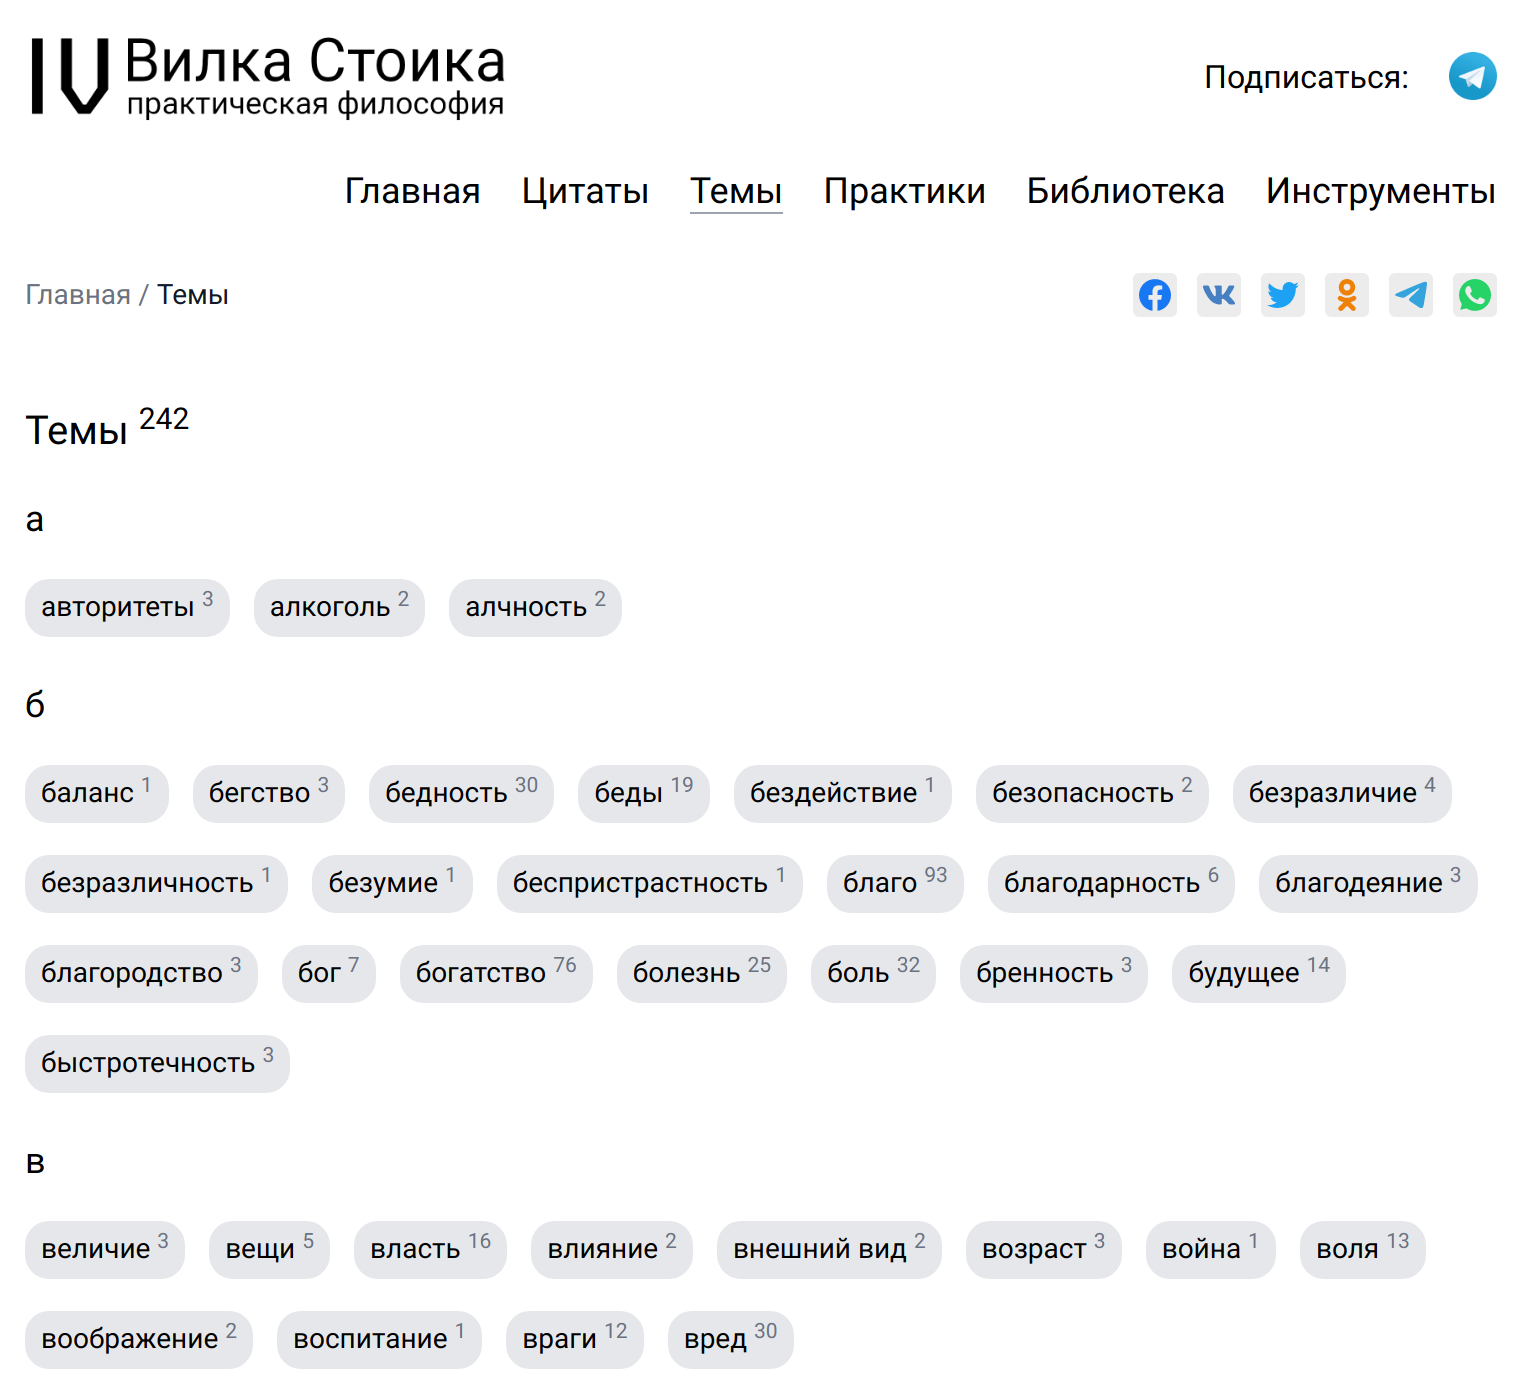Share page via Telegram share icon

tap(1410, 295)
